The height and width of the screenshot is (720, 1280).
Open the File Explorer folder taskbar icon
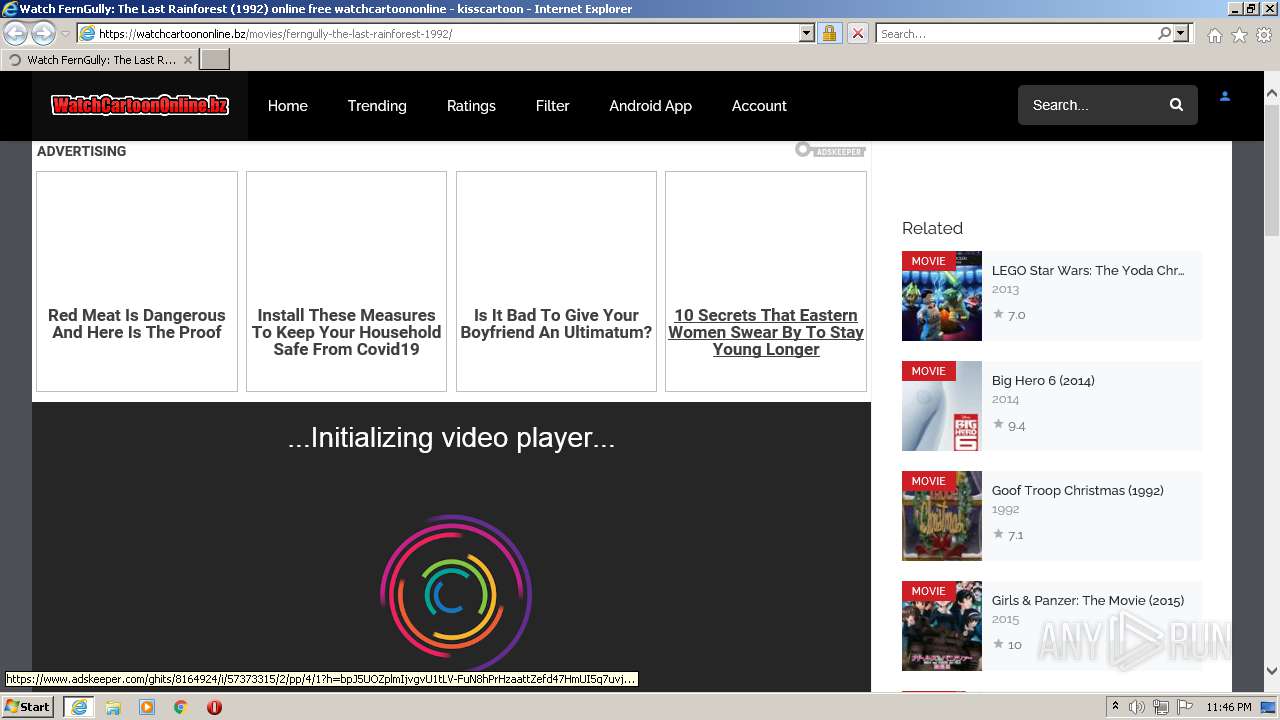(x=113, y=707)
